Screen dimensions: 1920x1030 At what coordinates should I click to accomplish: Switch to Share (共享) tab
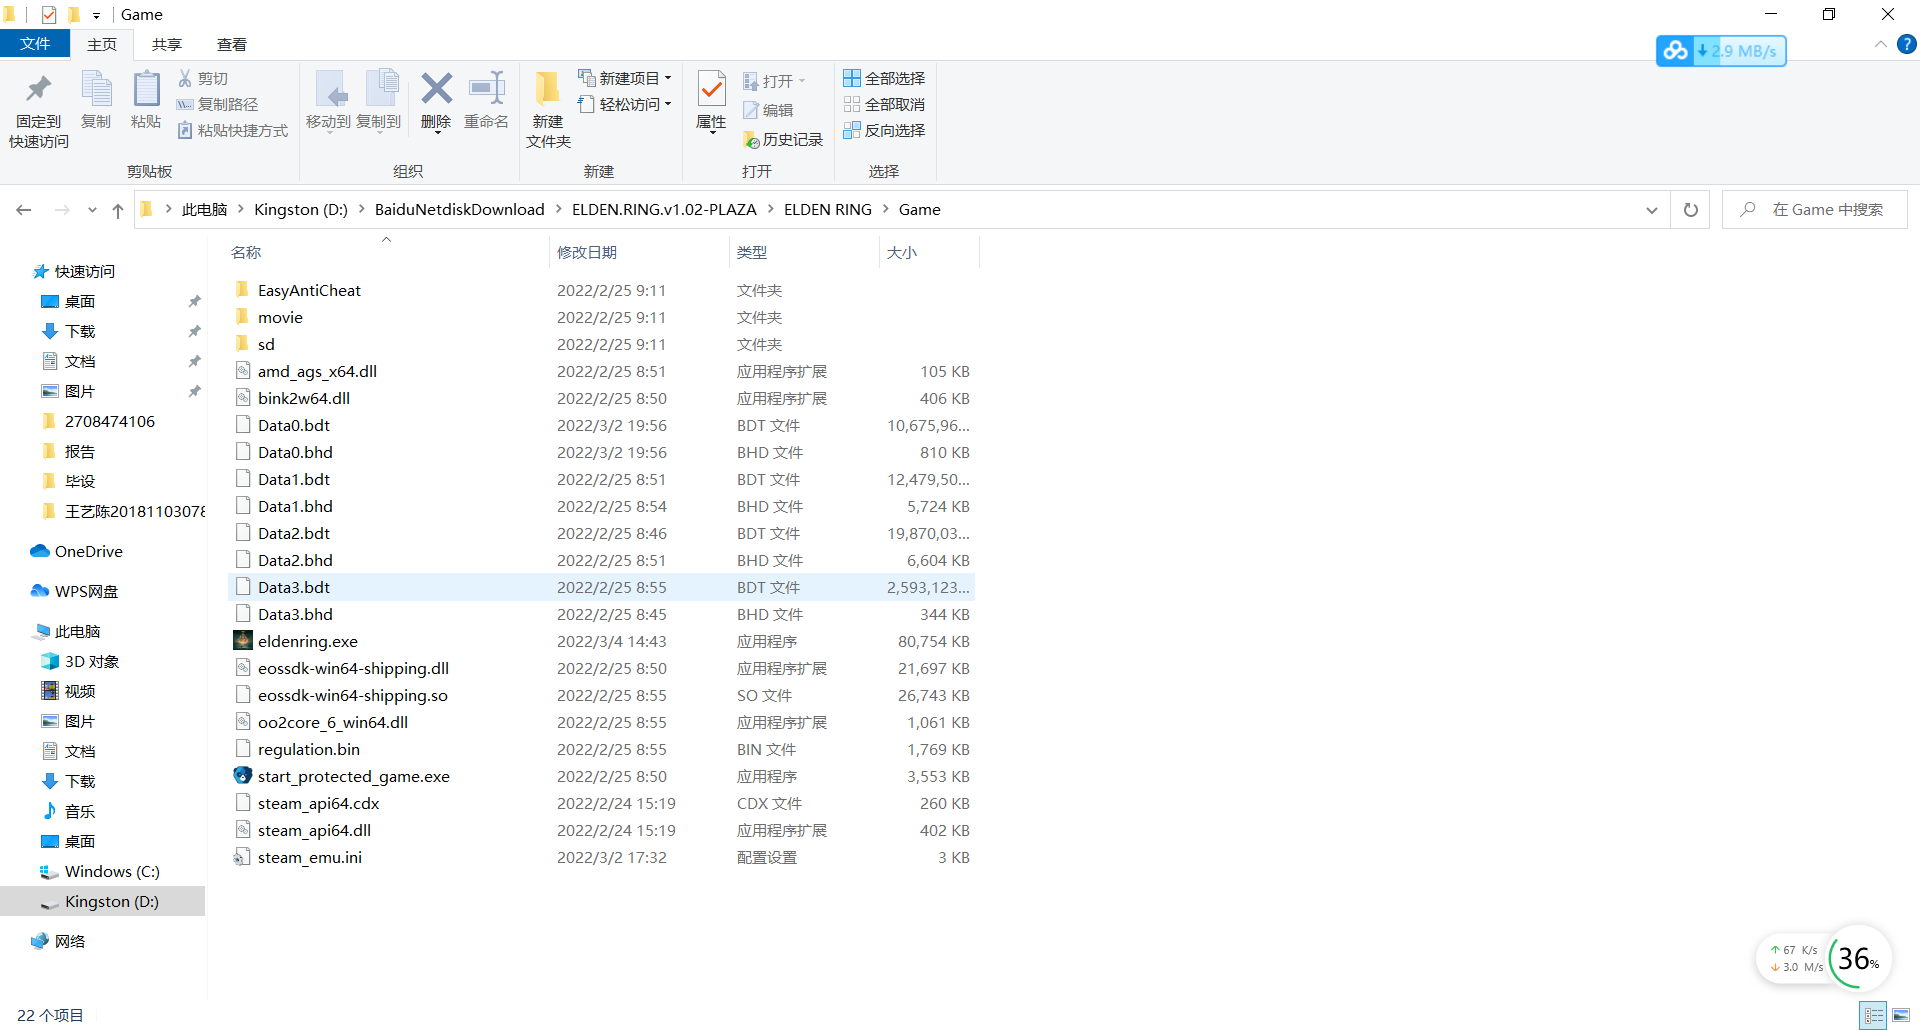click(x=167, y=44)
